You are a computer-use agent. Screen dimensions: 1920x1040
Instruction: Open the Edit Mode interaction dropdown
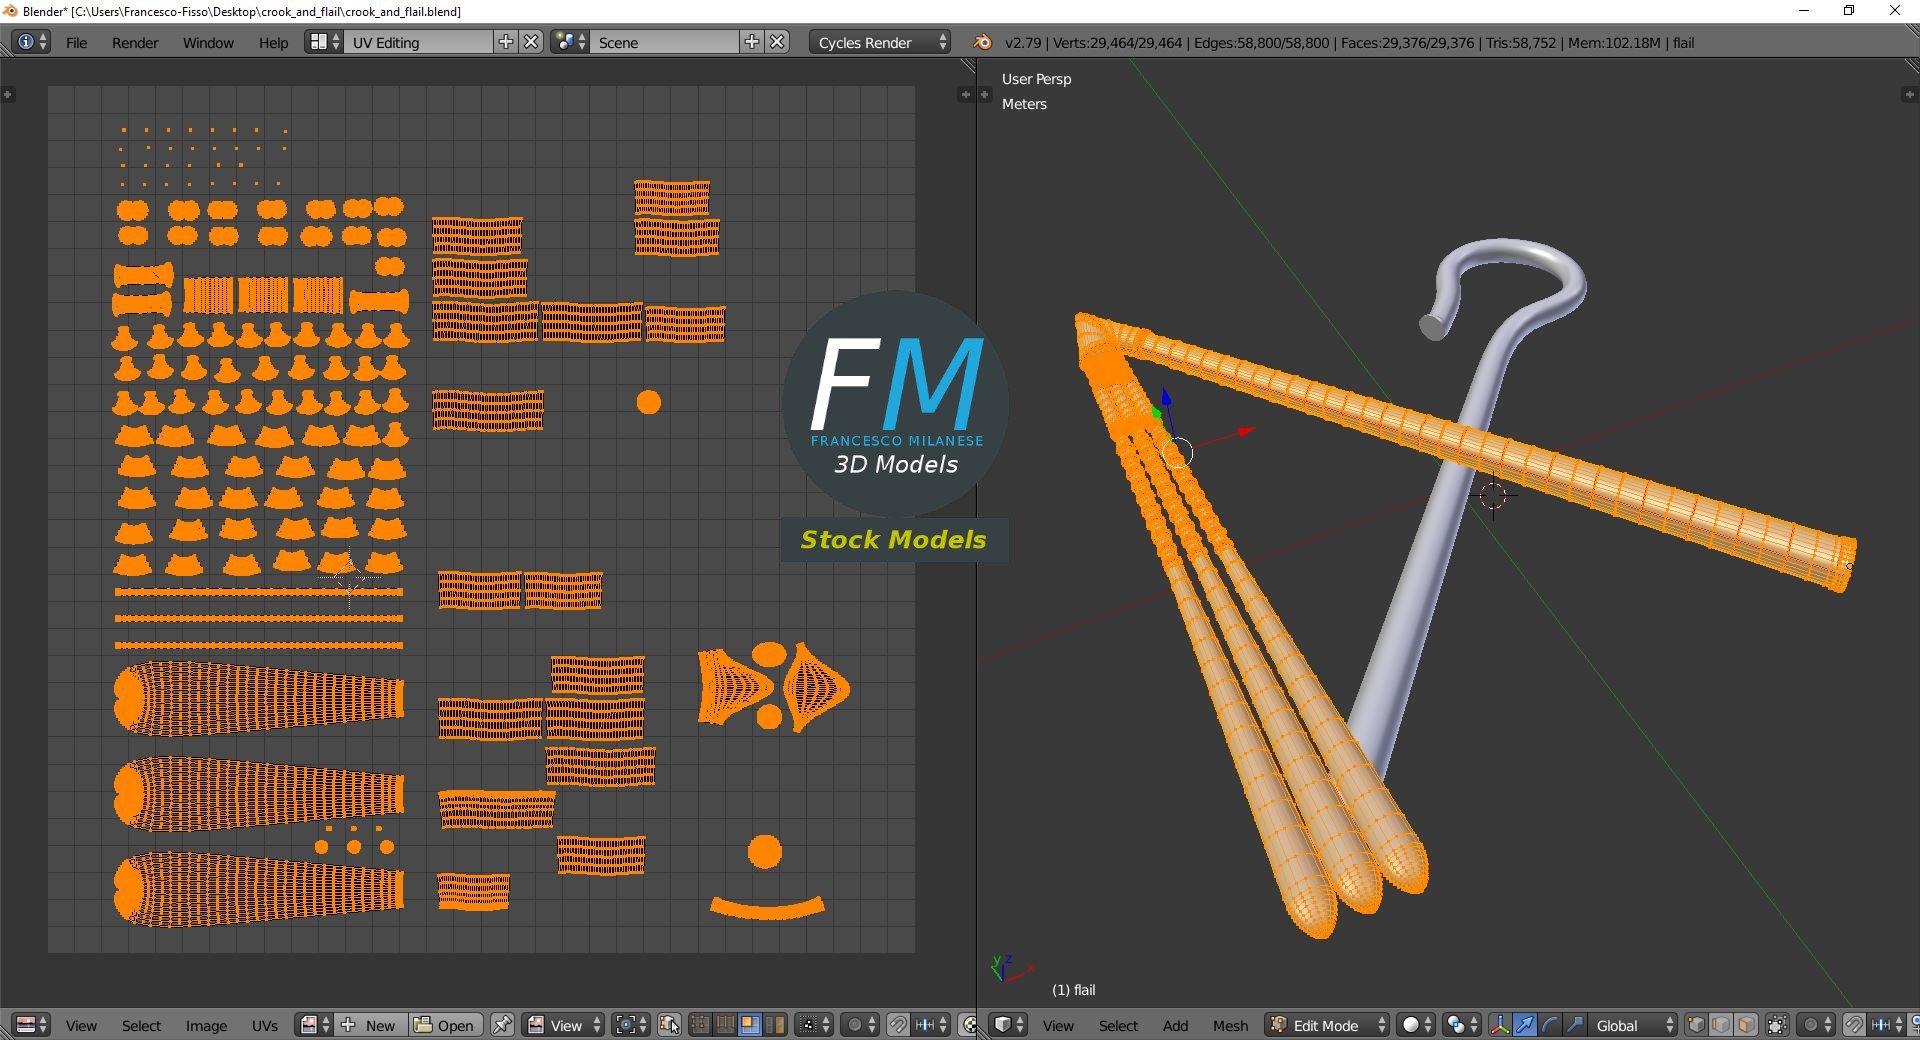click(1325, 1025)
